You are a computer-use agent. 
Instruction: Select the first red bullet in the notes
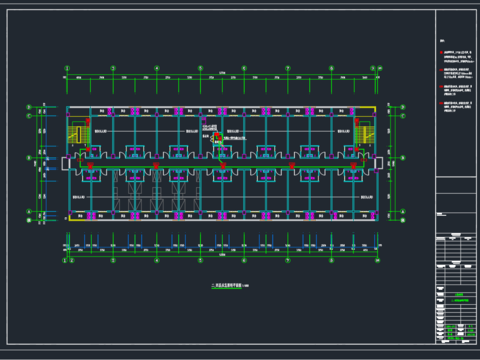click(441, 53)
